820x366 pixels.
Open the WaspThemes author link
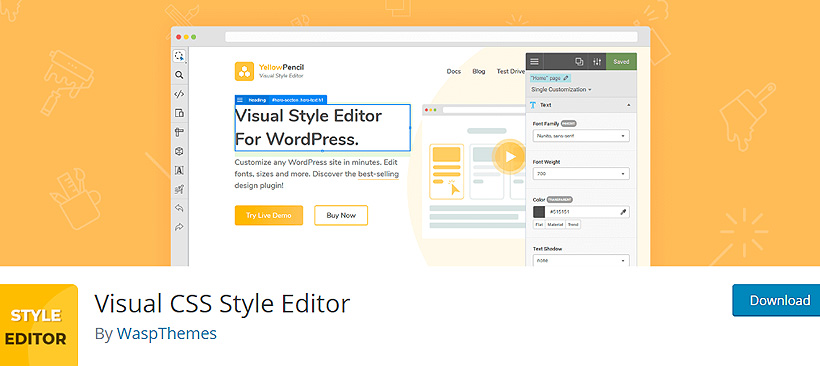coord(167,334)
